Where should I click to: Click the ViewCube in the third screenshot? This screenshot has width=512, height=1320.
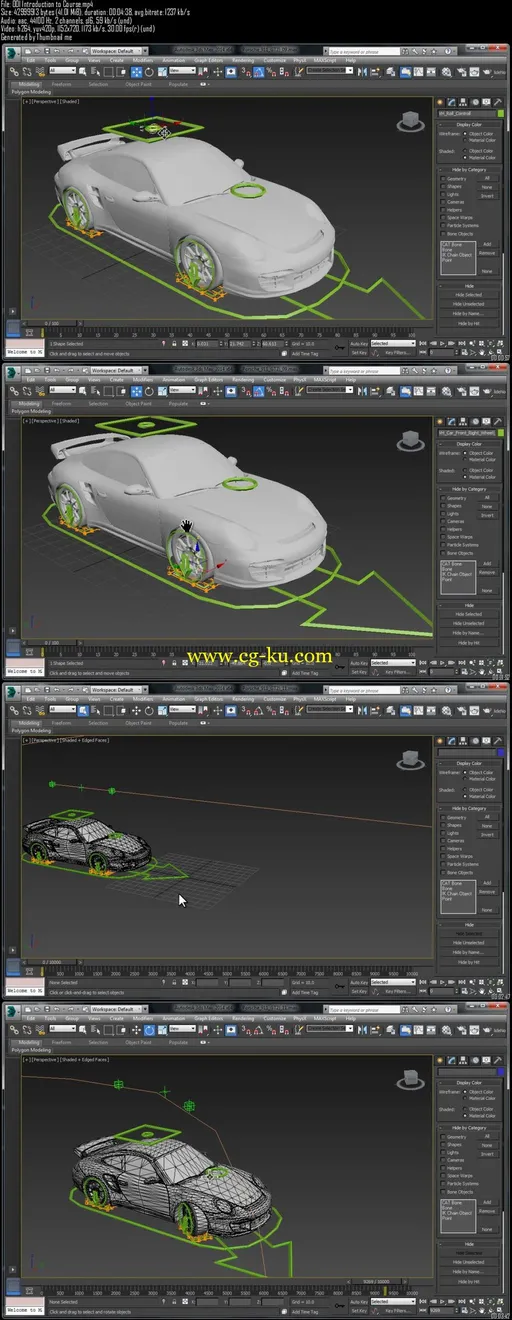[409, 761]
